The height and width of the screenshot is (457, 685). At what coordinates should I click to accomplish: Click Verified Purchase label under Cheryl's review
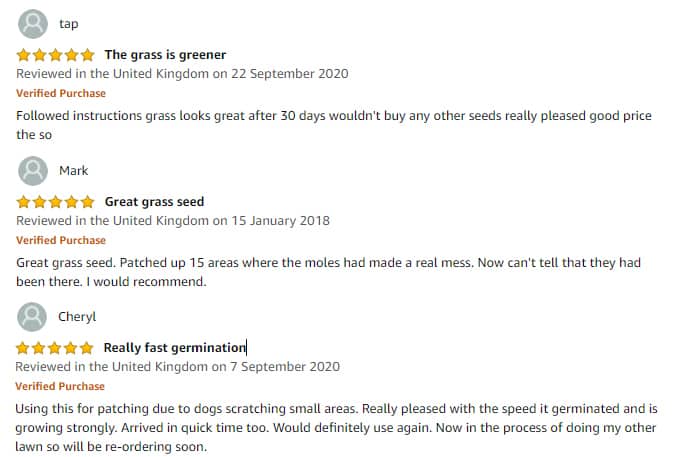[x=60, y=386]
